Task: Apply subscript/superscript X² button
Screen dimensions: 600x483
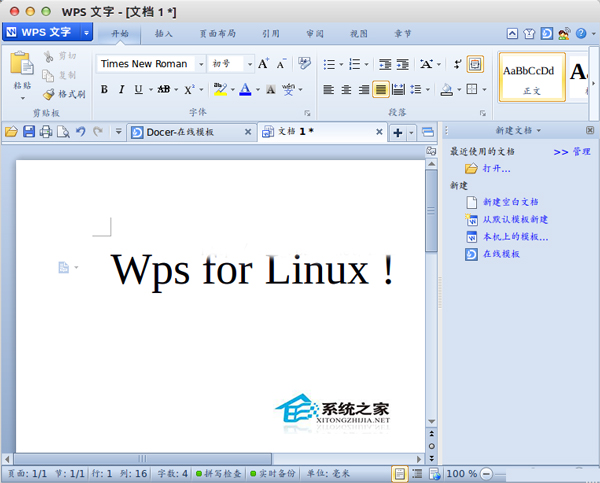Action: coord(189,90)
